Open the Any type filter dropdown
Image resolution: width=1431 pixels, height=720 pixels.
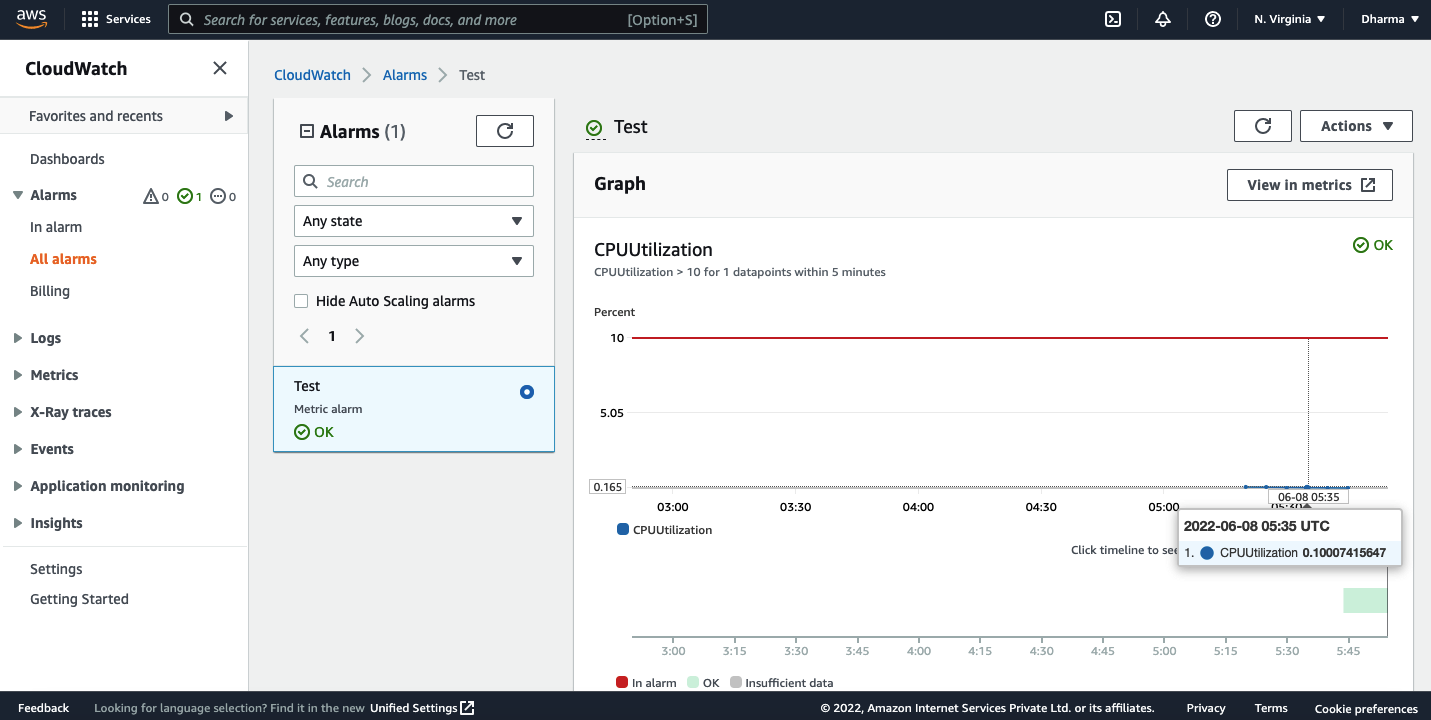click(x=414, y=261)
